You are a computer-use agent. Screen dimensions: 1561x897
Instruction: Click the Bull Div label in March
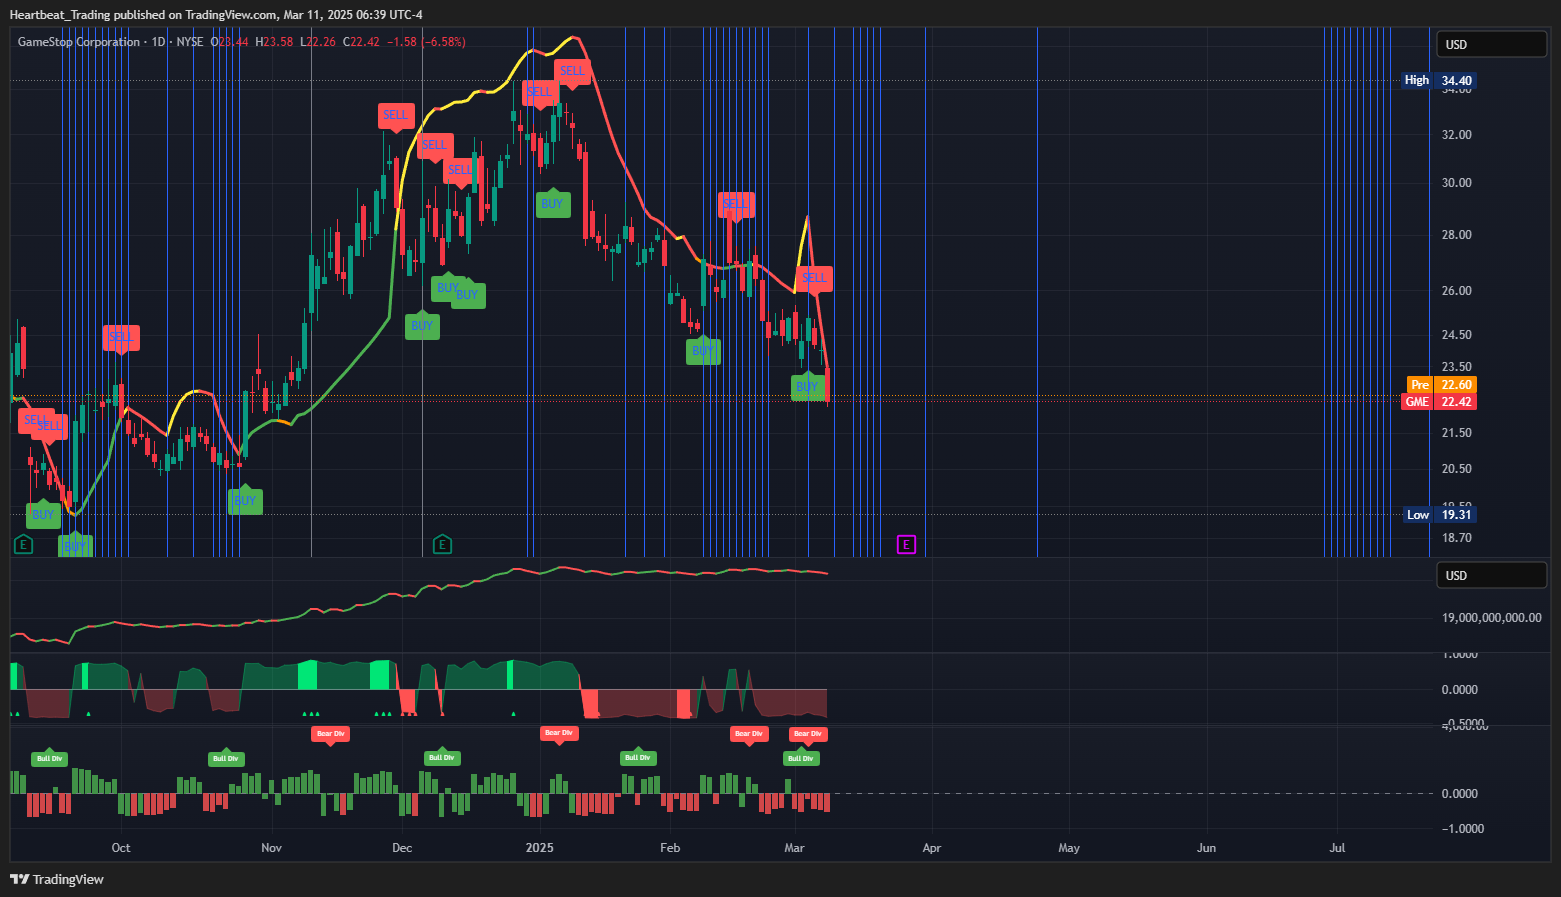click(x=801, y=758)
